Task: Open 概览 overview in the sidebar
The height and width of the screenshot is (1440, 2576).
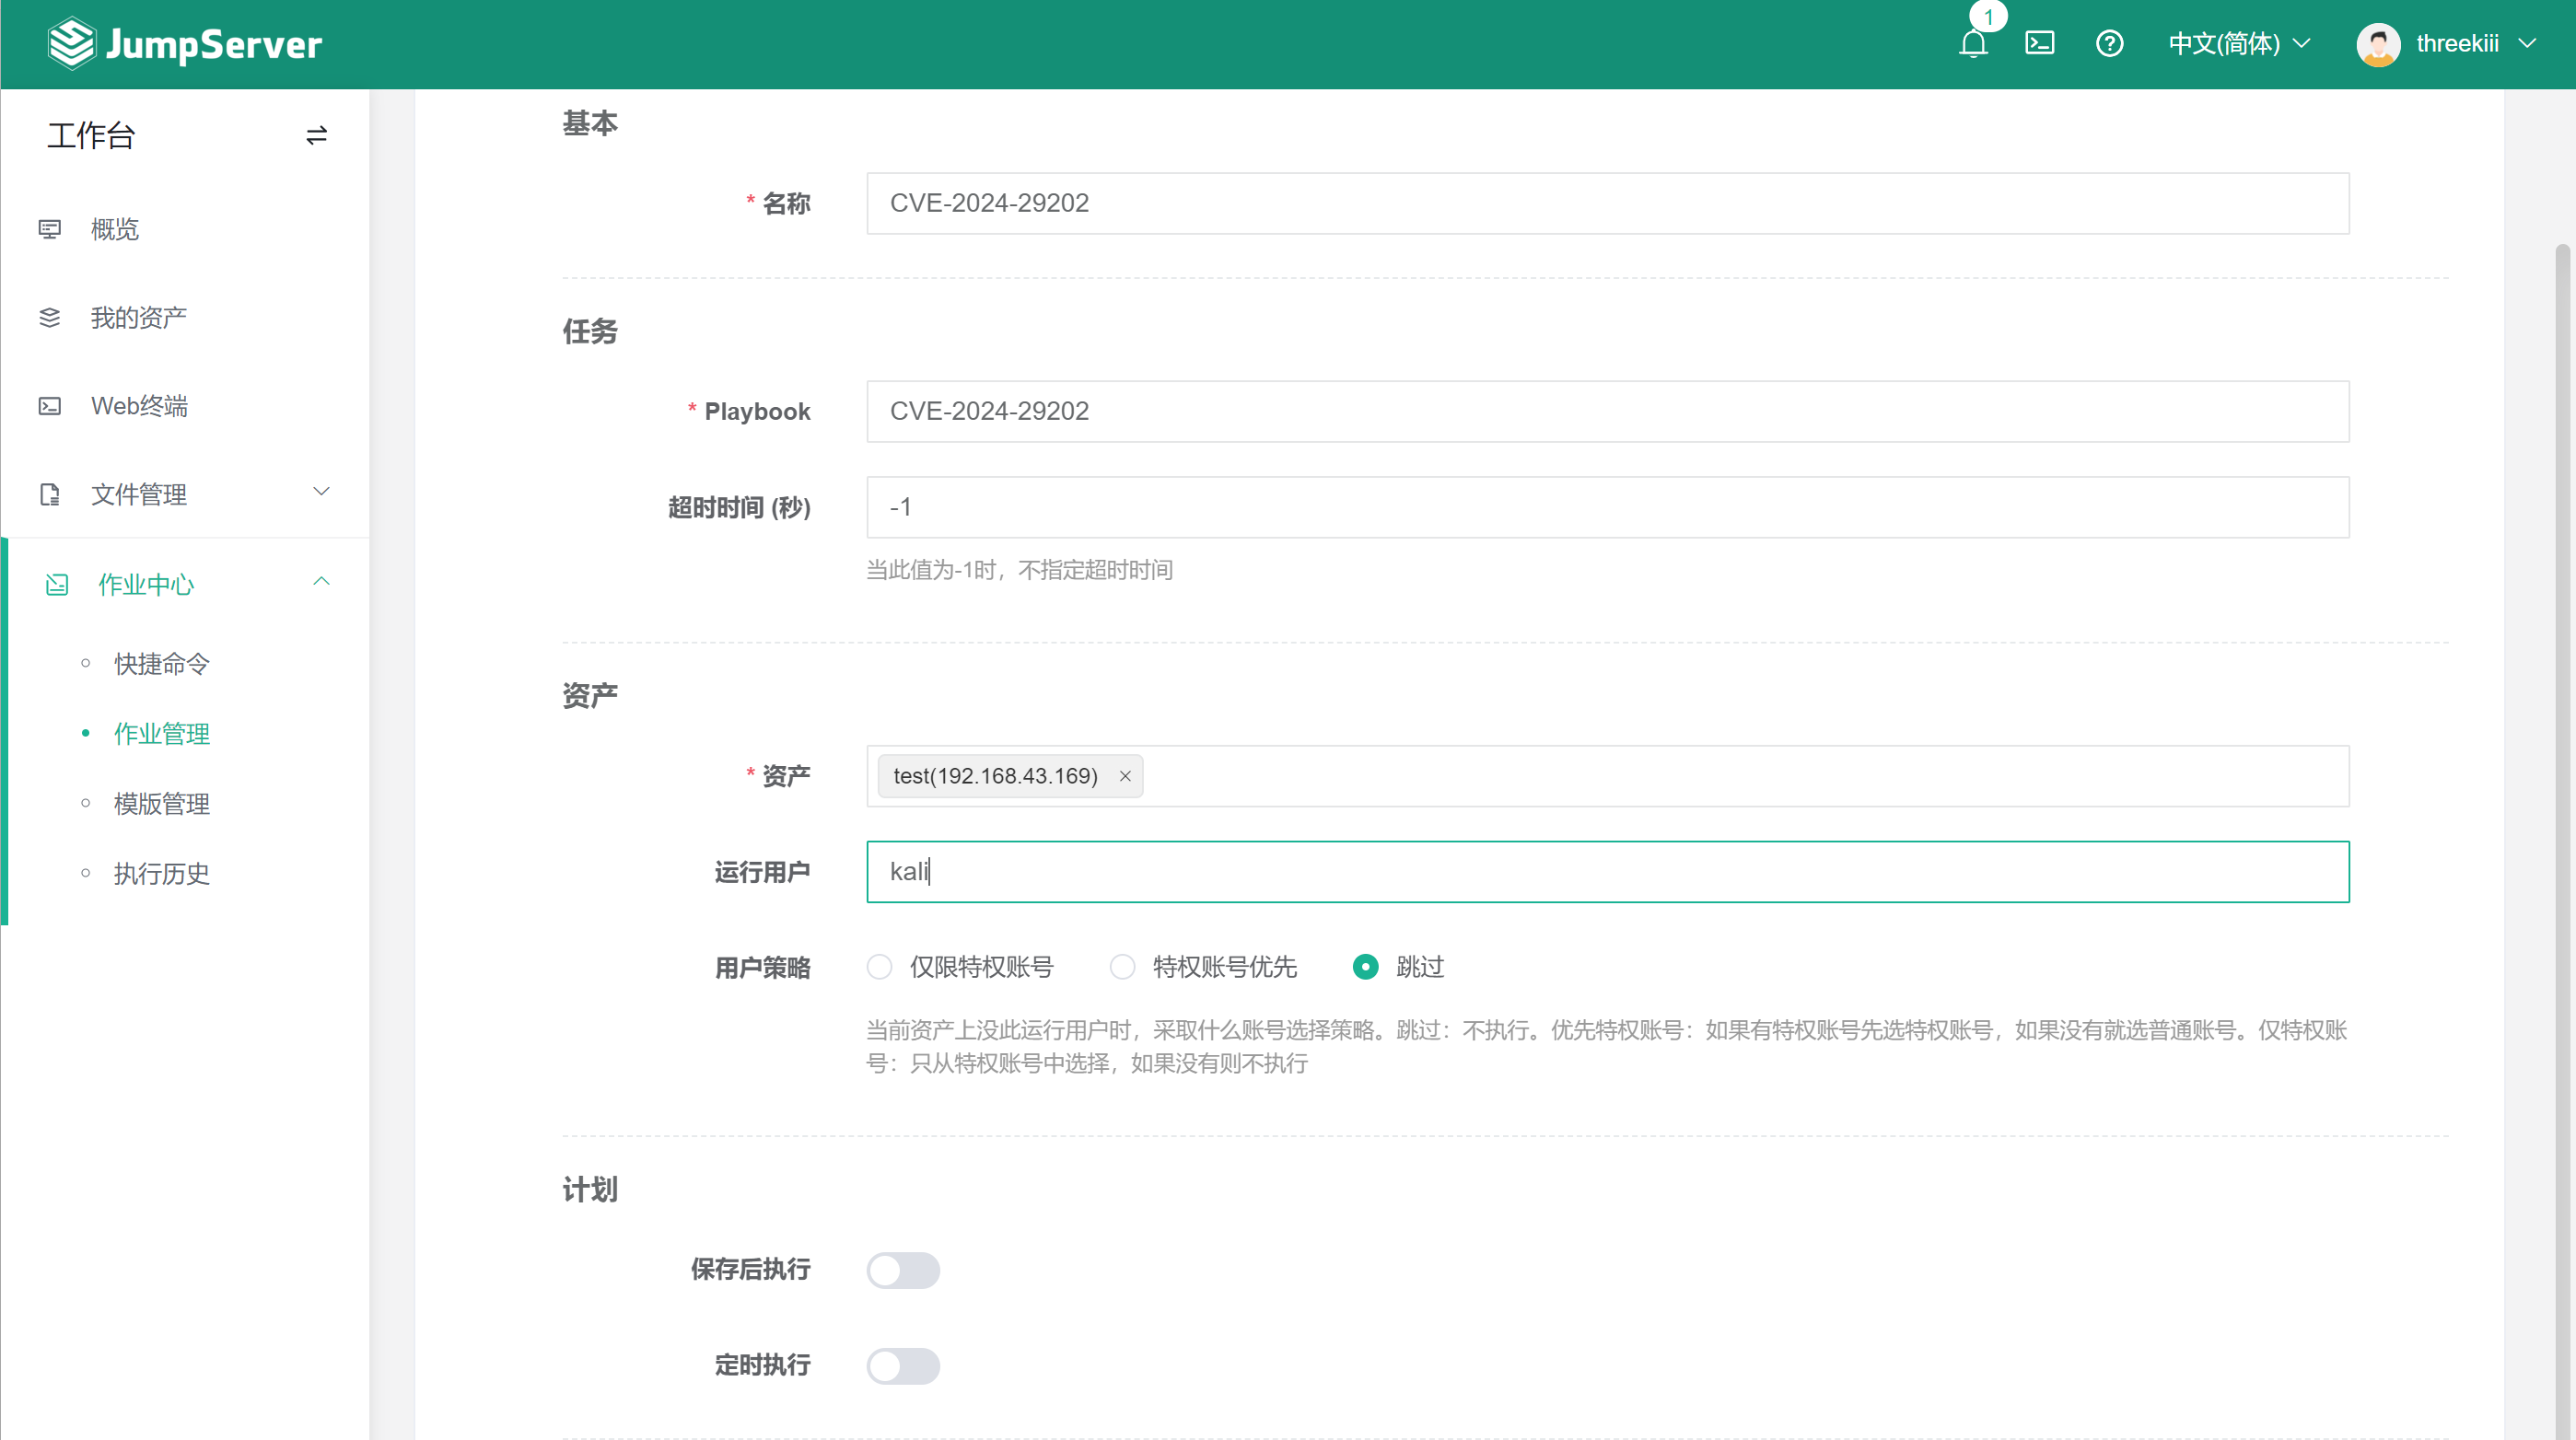Action: point(114,229)
